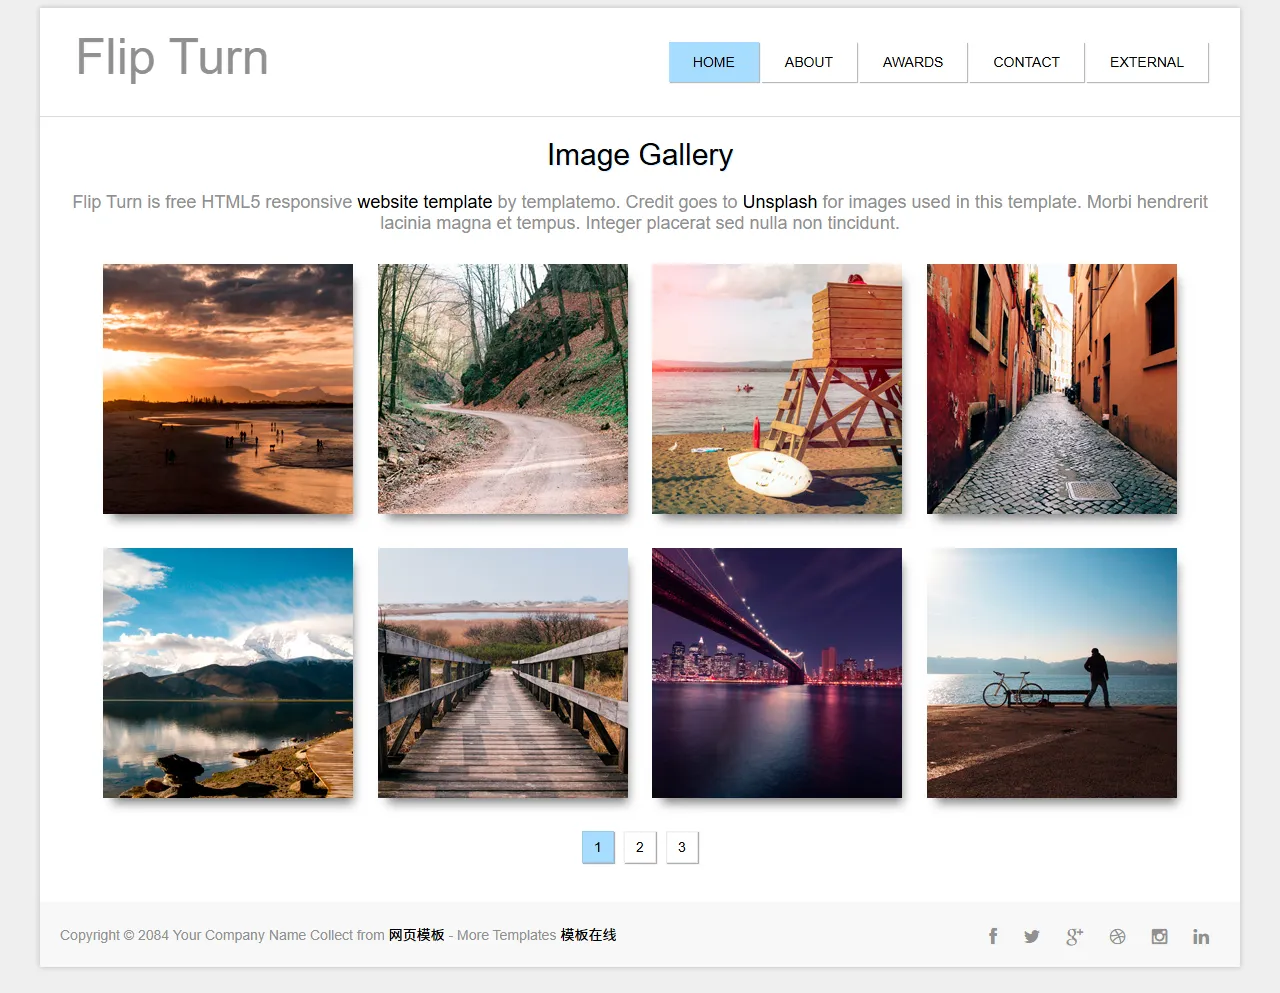Open the lifeguard chair beach image
This screenshot has height=993, width=1280.
tap(777, 389)
